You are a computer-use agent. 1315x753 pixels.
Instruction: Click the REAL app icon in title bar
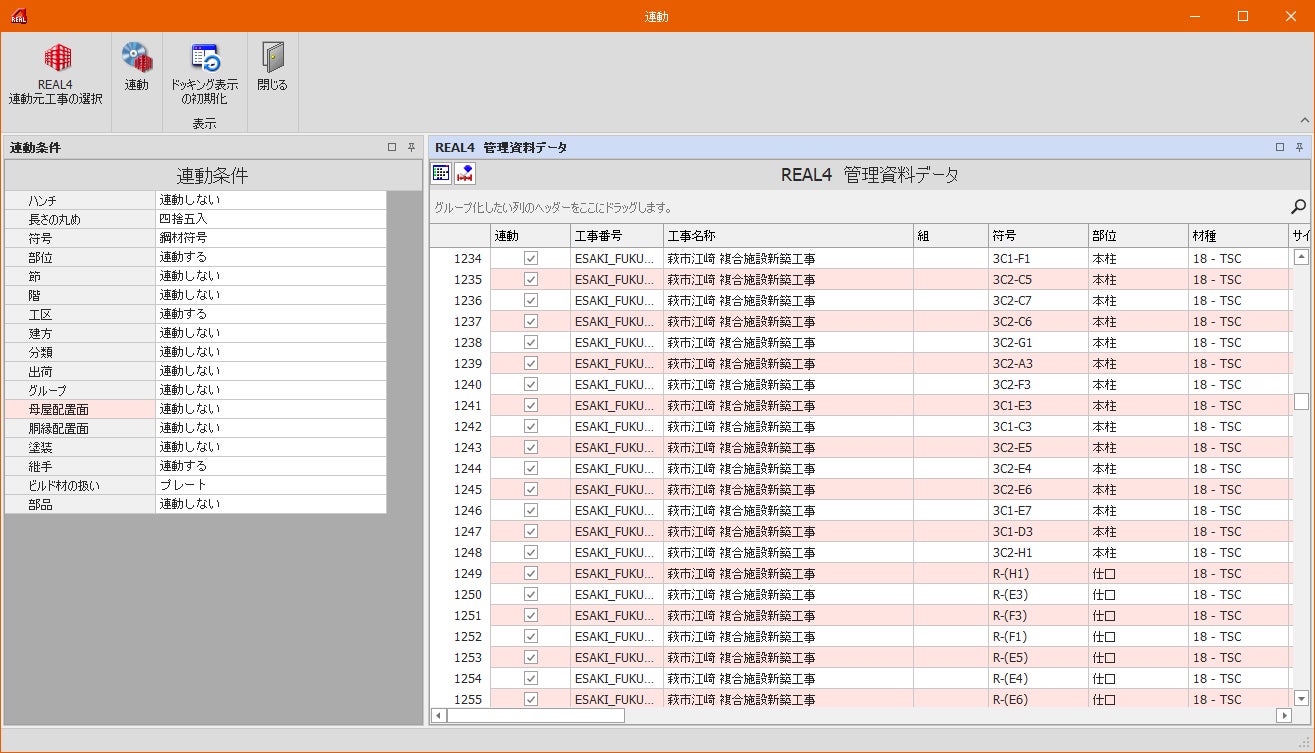pos(19,16)
